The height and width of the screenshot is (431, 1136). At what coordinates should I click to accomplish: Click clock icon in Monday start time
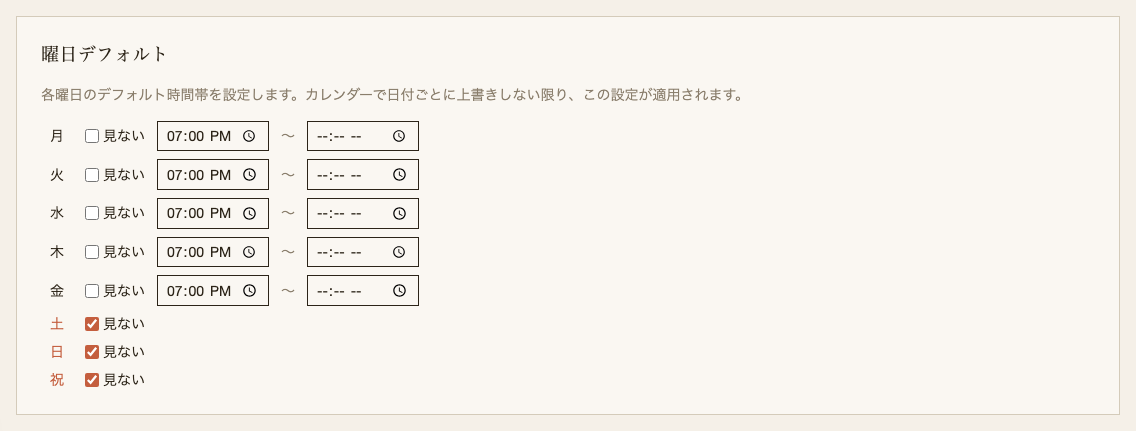point(249,136)
